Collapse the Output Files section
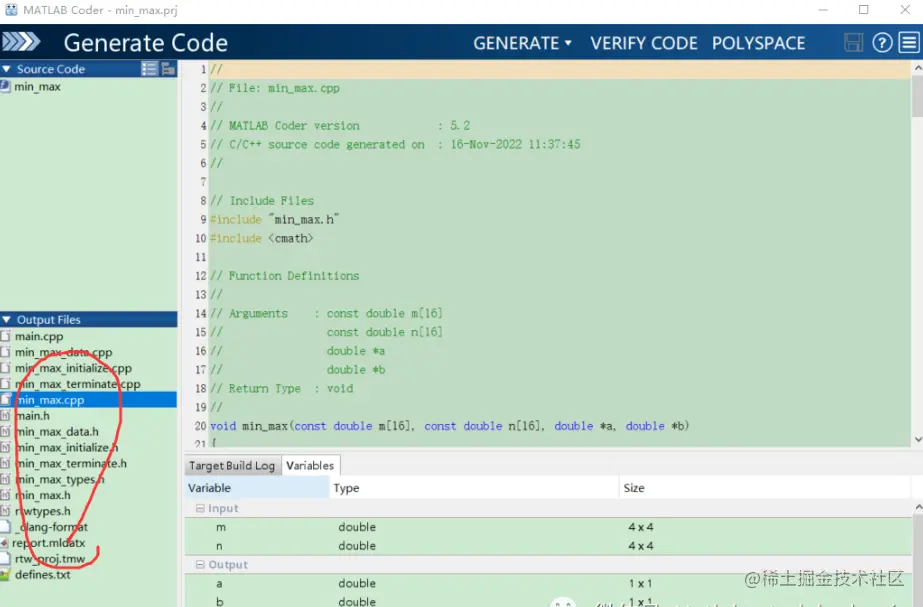This screenshot has height=607, width=923. coord(6,320)
